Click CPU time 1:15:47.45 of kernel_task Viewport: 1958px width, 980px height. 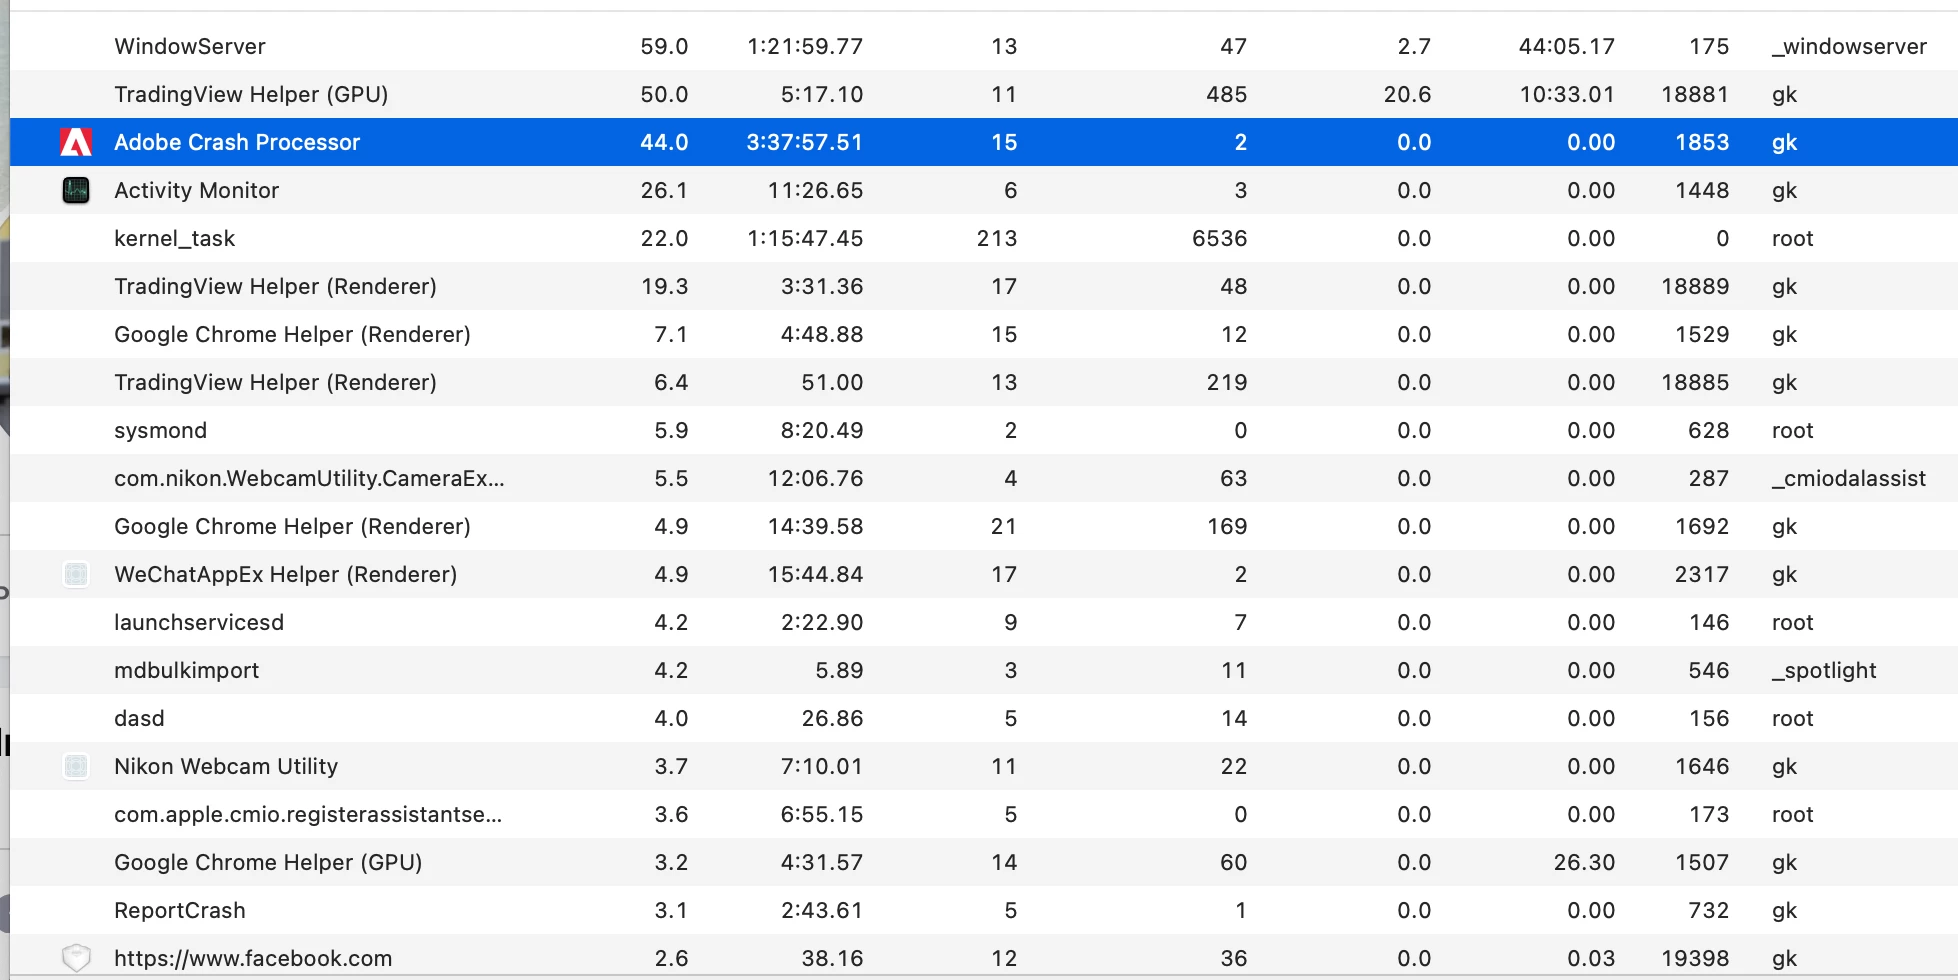804,238
